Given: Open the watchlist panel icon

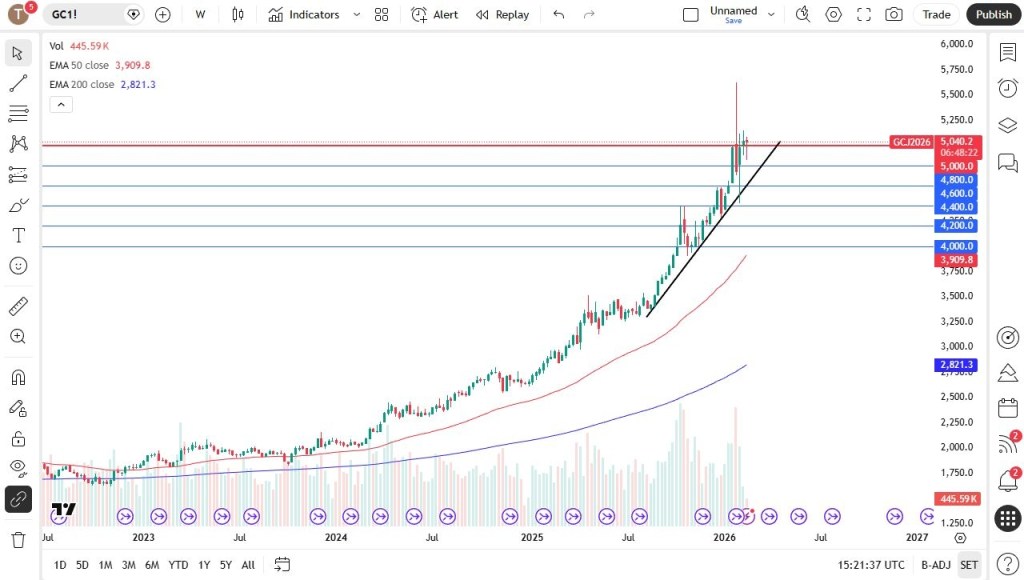Looking at the screenshot, I should 1007,52.
